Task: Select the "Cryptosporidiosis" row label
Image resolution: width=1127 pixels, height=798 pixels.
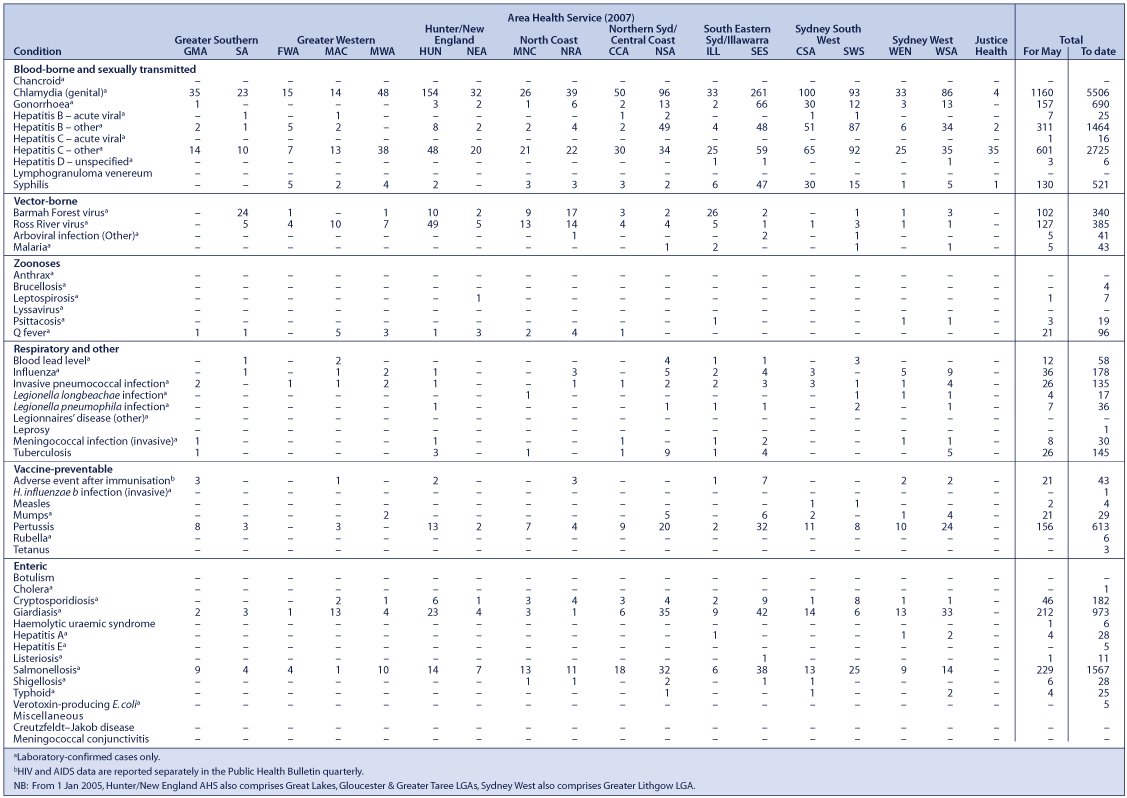Action: pyautogui.click(x=56, y=600)
